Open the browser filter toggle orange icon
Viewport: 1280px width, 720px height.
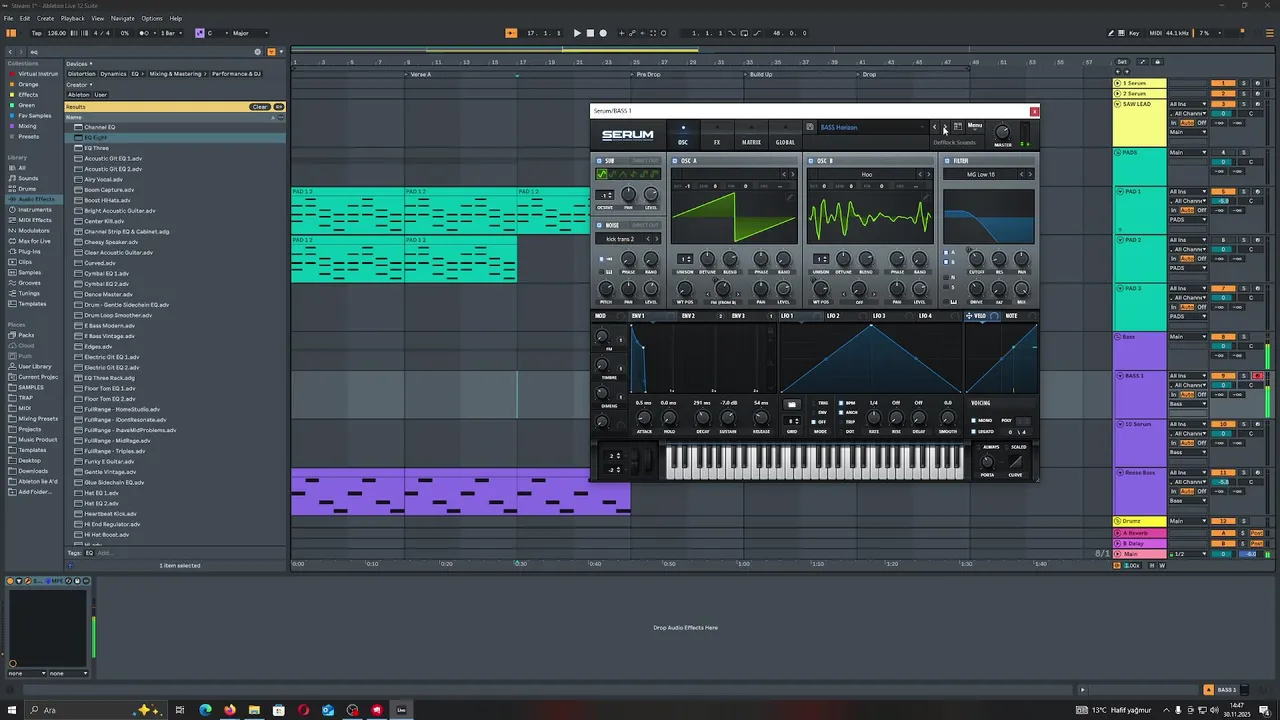click(270, 51)
